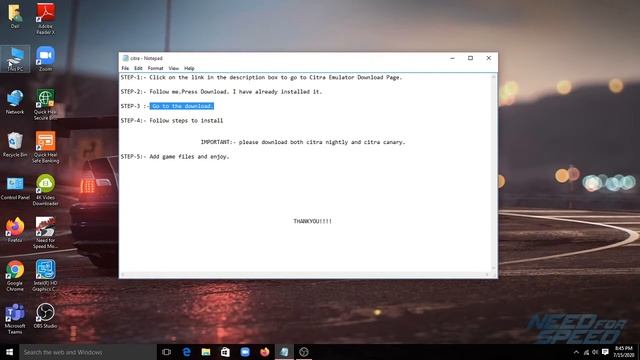Screen dimensions: 640x360
Task: Show hidden system tray icons
Action: coord(576,352)
